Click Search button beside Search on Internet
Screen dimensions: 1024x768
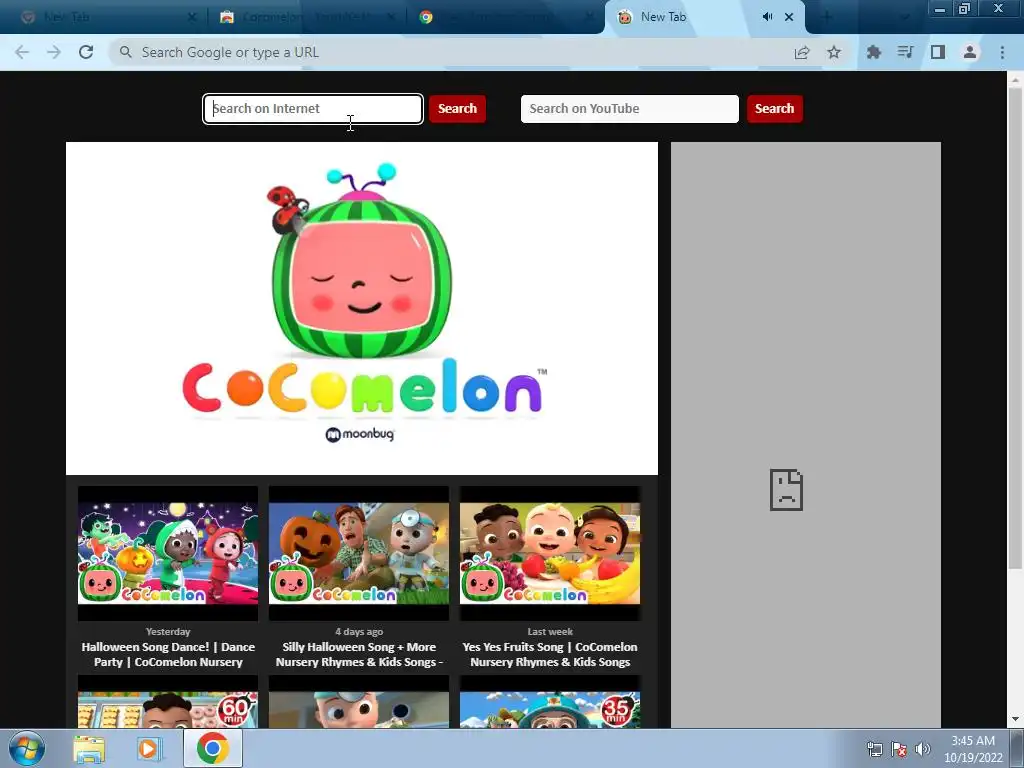tap(457, 108)
